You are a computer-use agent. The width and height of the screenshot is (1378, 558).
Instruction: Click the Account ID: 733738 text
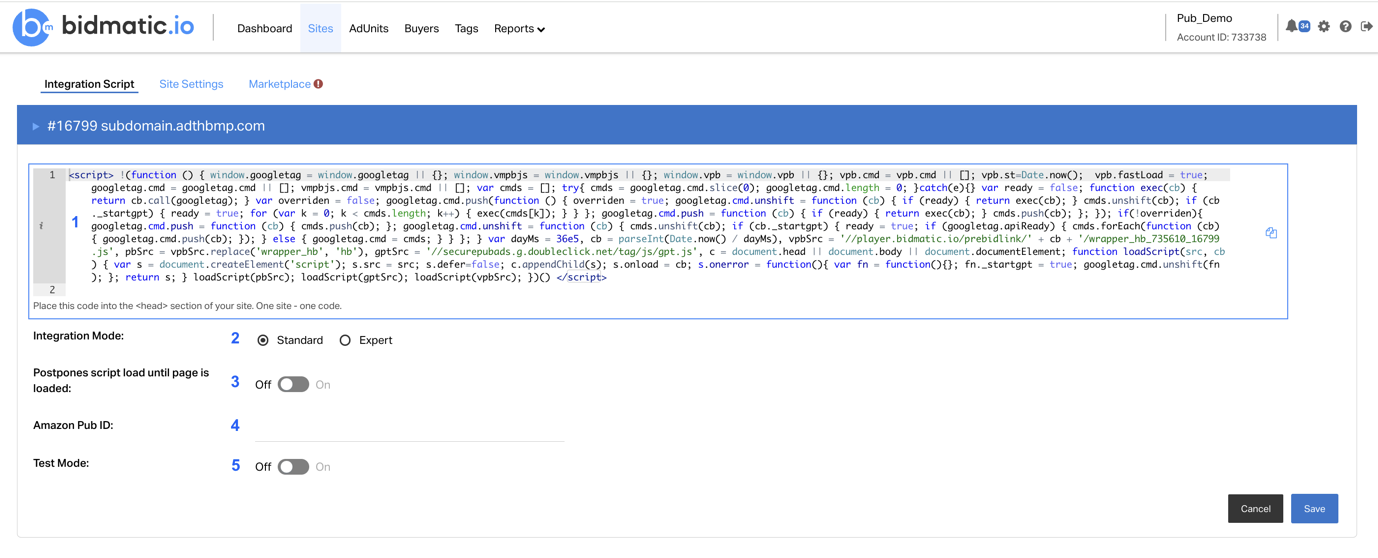(1221, 37)
